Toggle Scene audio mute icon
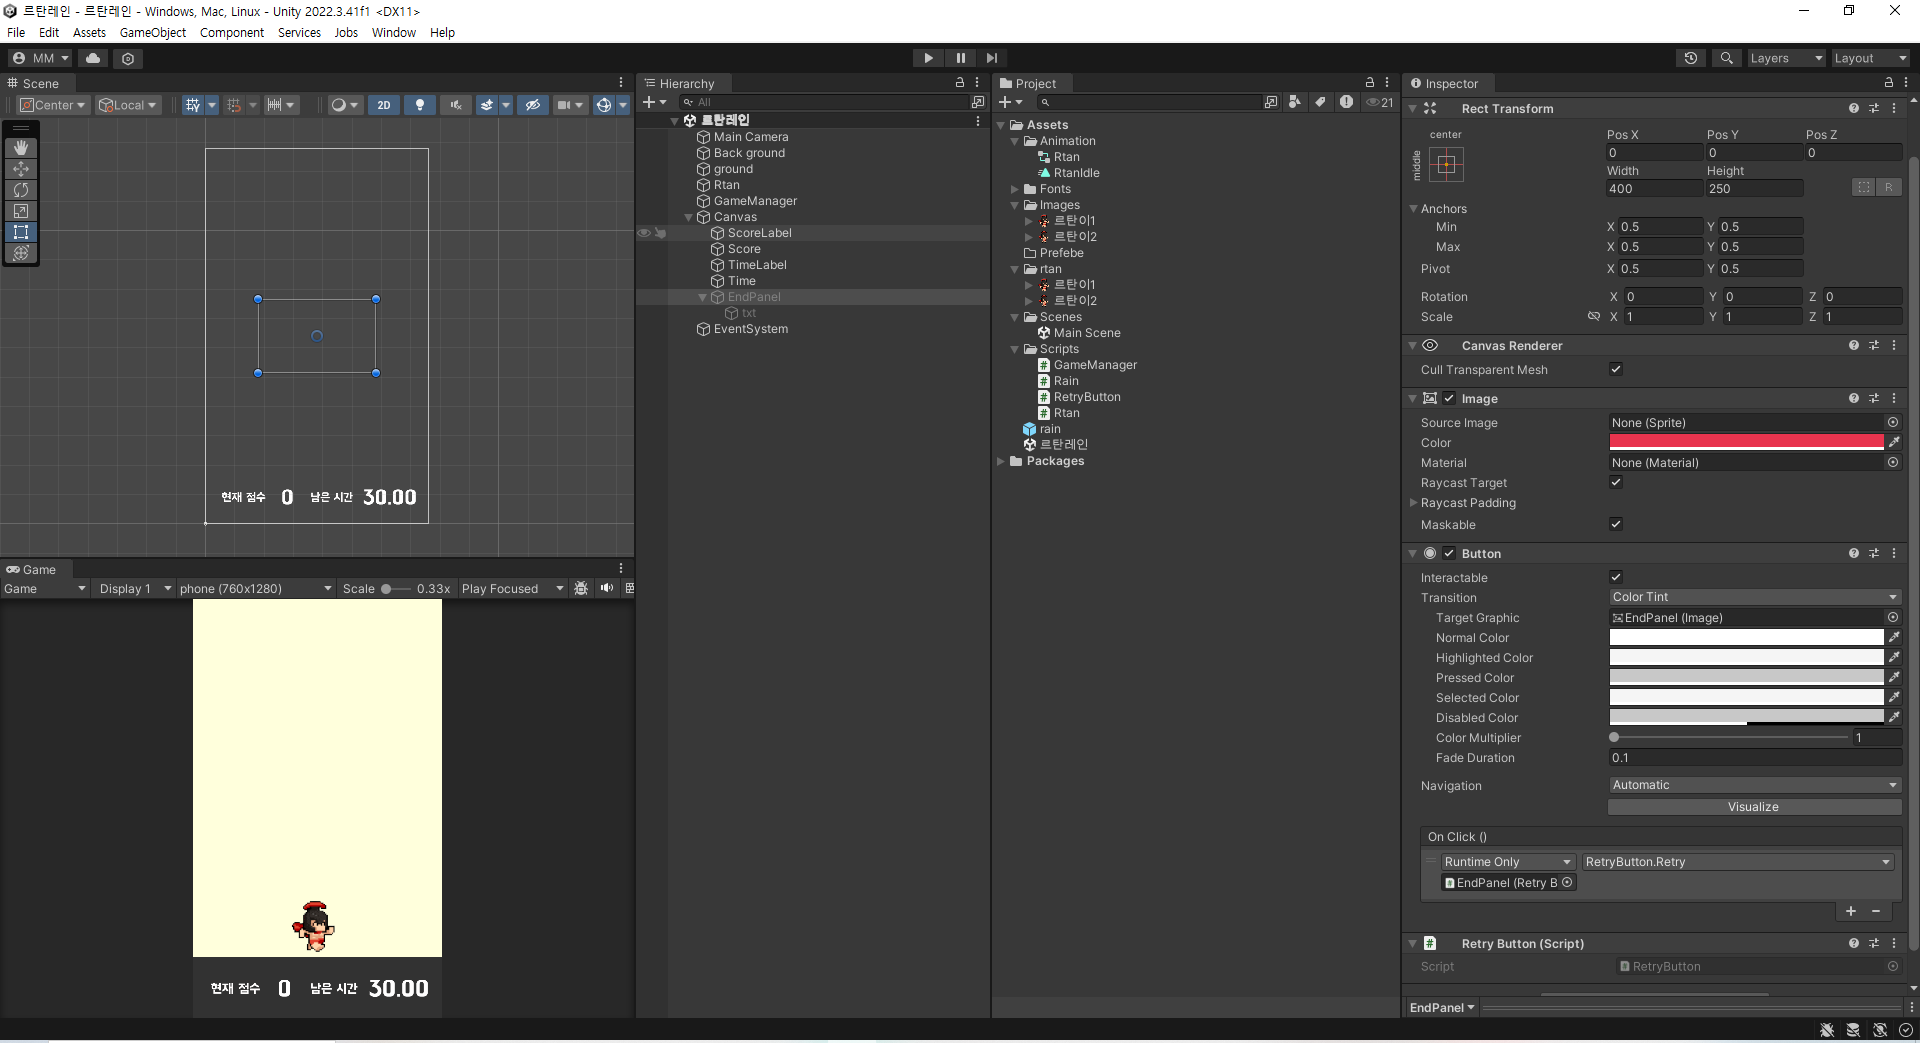The height and width of the screenshot is (1043, 1920). 456,105
